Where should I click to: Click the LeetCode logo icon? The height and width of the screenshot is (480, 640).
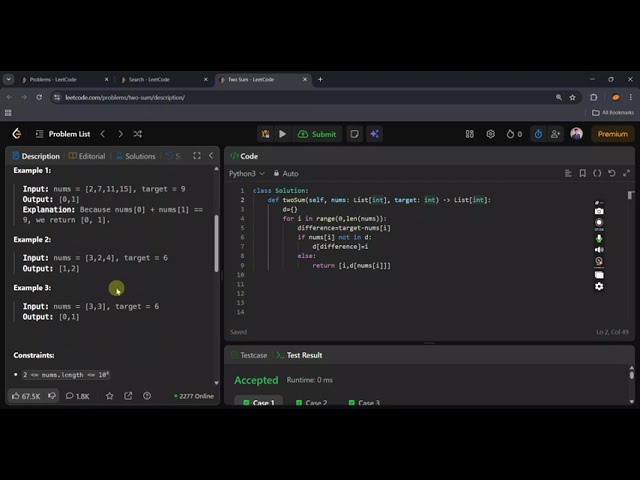tap(17, 133)
